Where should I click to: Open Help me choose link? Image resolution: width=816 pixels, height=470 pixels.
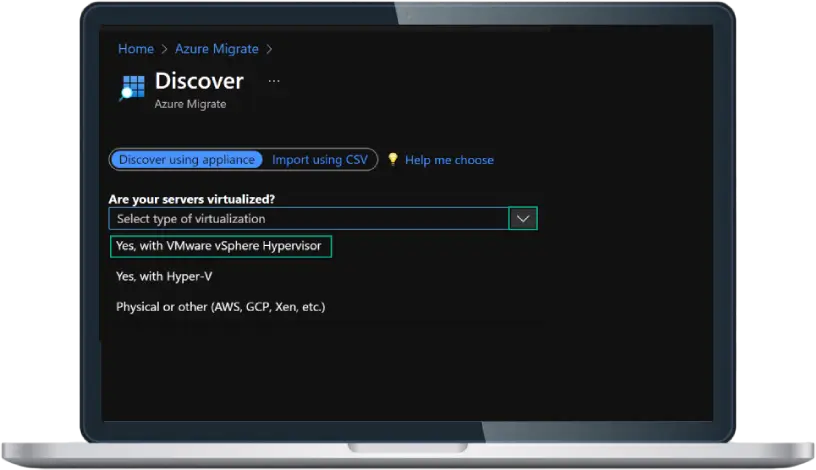(x=449, y=160)
